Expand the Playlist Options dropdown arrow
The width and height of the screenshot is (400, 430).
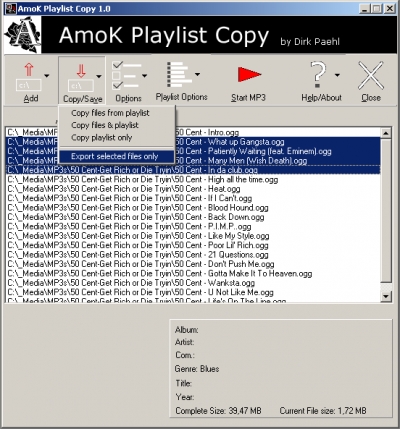click(x=198, y=74)
